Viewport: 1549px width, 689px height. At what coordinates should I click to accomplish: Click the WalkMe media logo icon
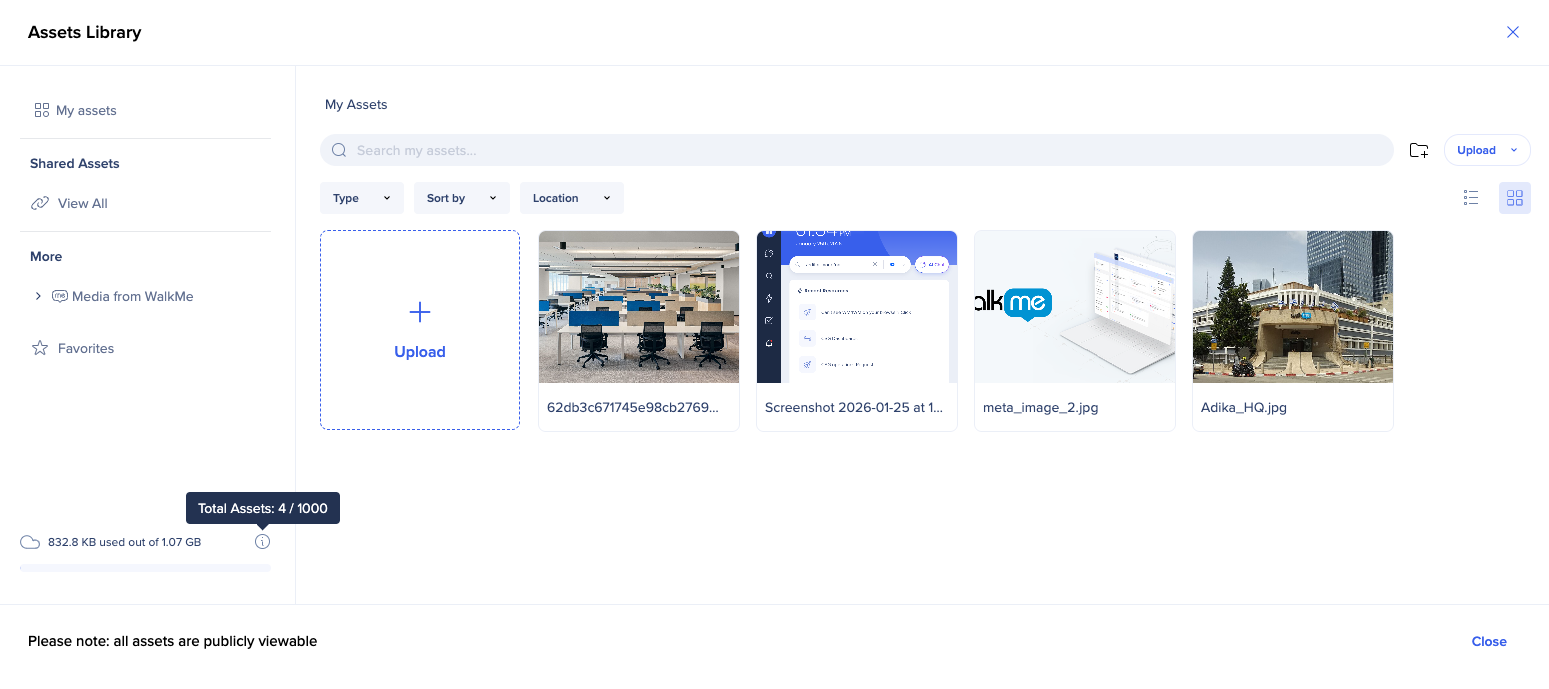coord(60,296)
